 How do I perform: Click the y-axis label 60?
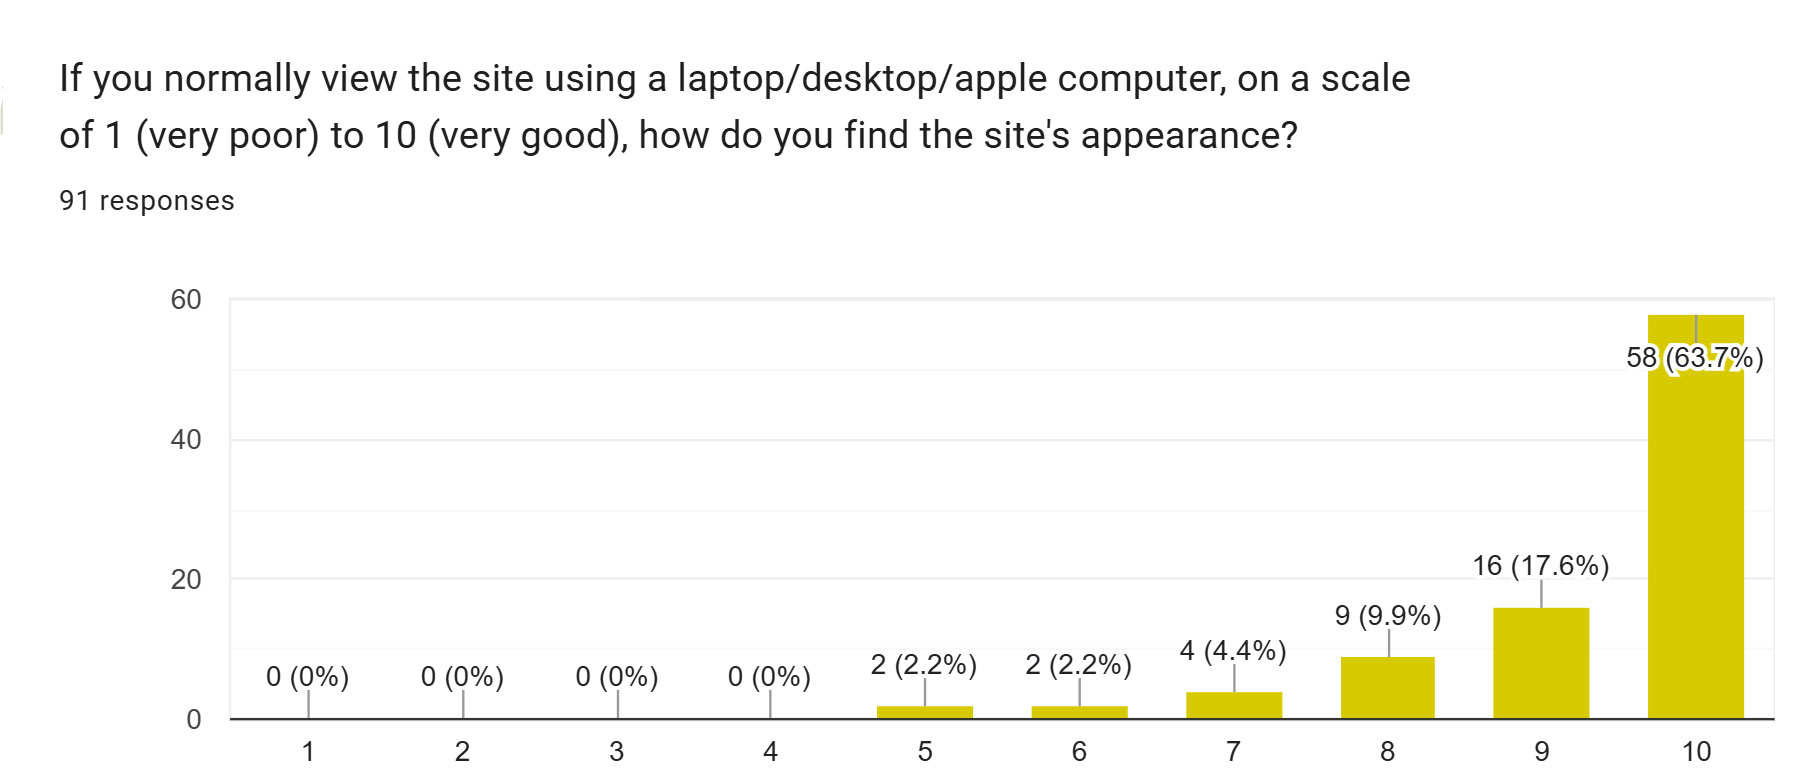coord(186,300)
